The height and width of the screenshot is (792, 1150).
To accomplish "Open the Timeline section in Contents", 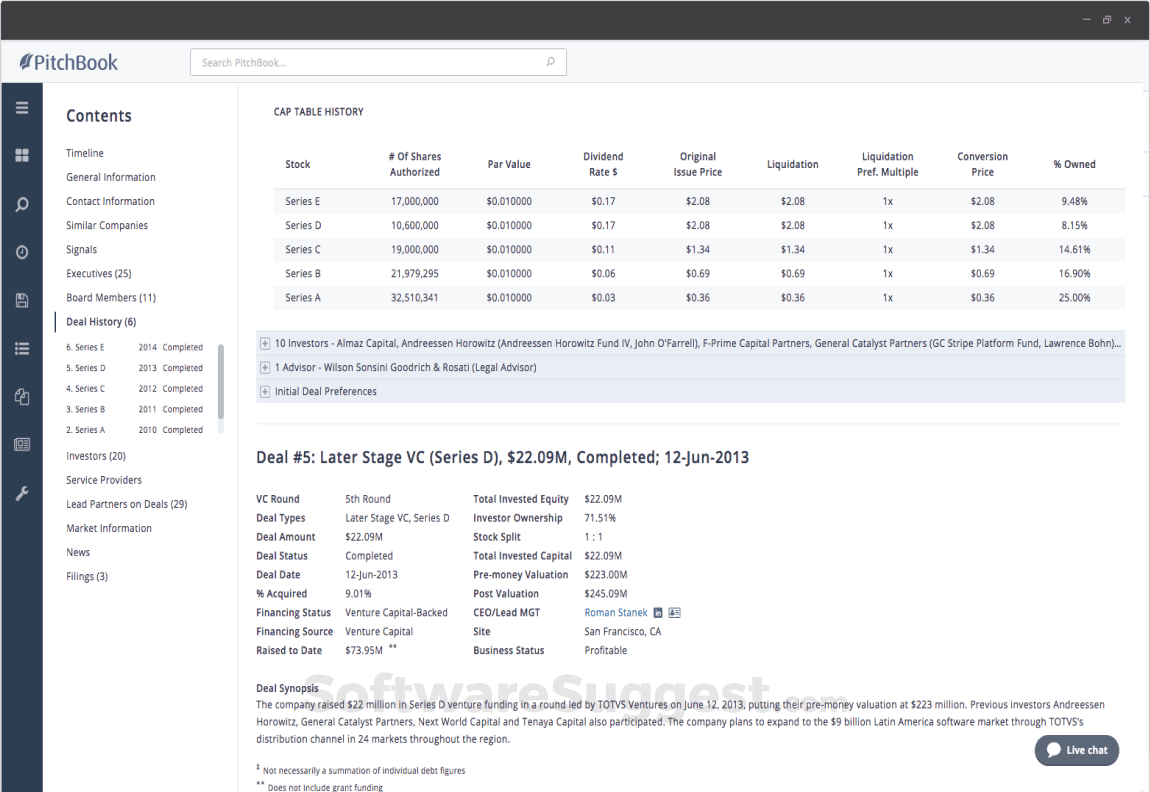I will [85, 153].
